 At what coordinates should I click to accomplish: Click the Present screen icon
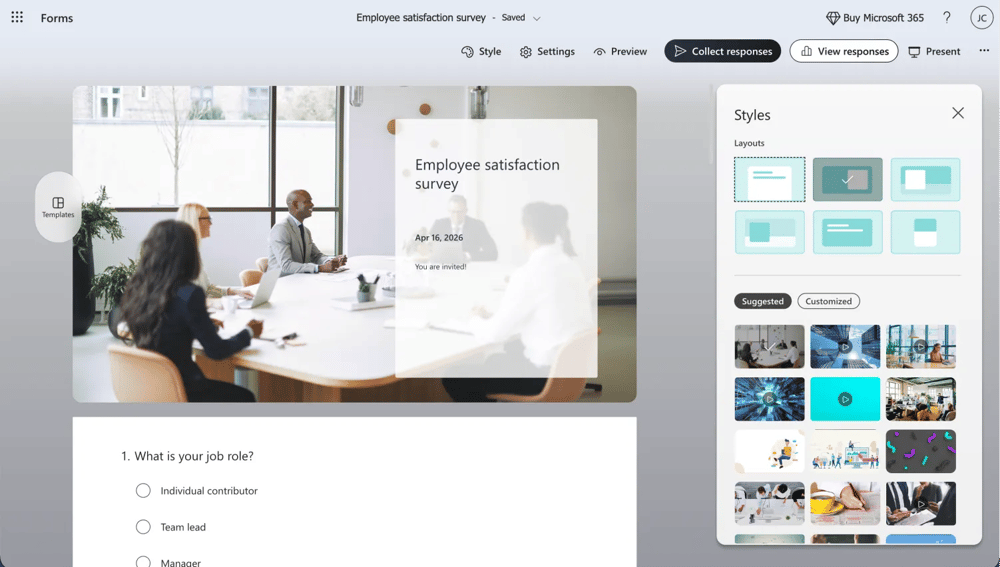pos(914,52)
